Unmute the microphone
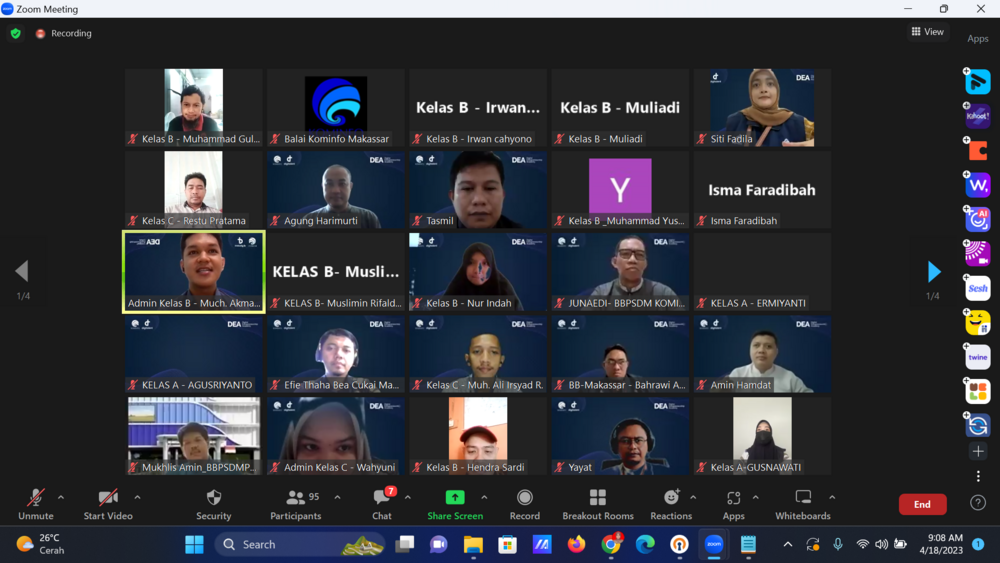The height and width of the screenshot is (563, 1000). click(36, 503)
